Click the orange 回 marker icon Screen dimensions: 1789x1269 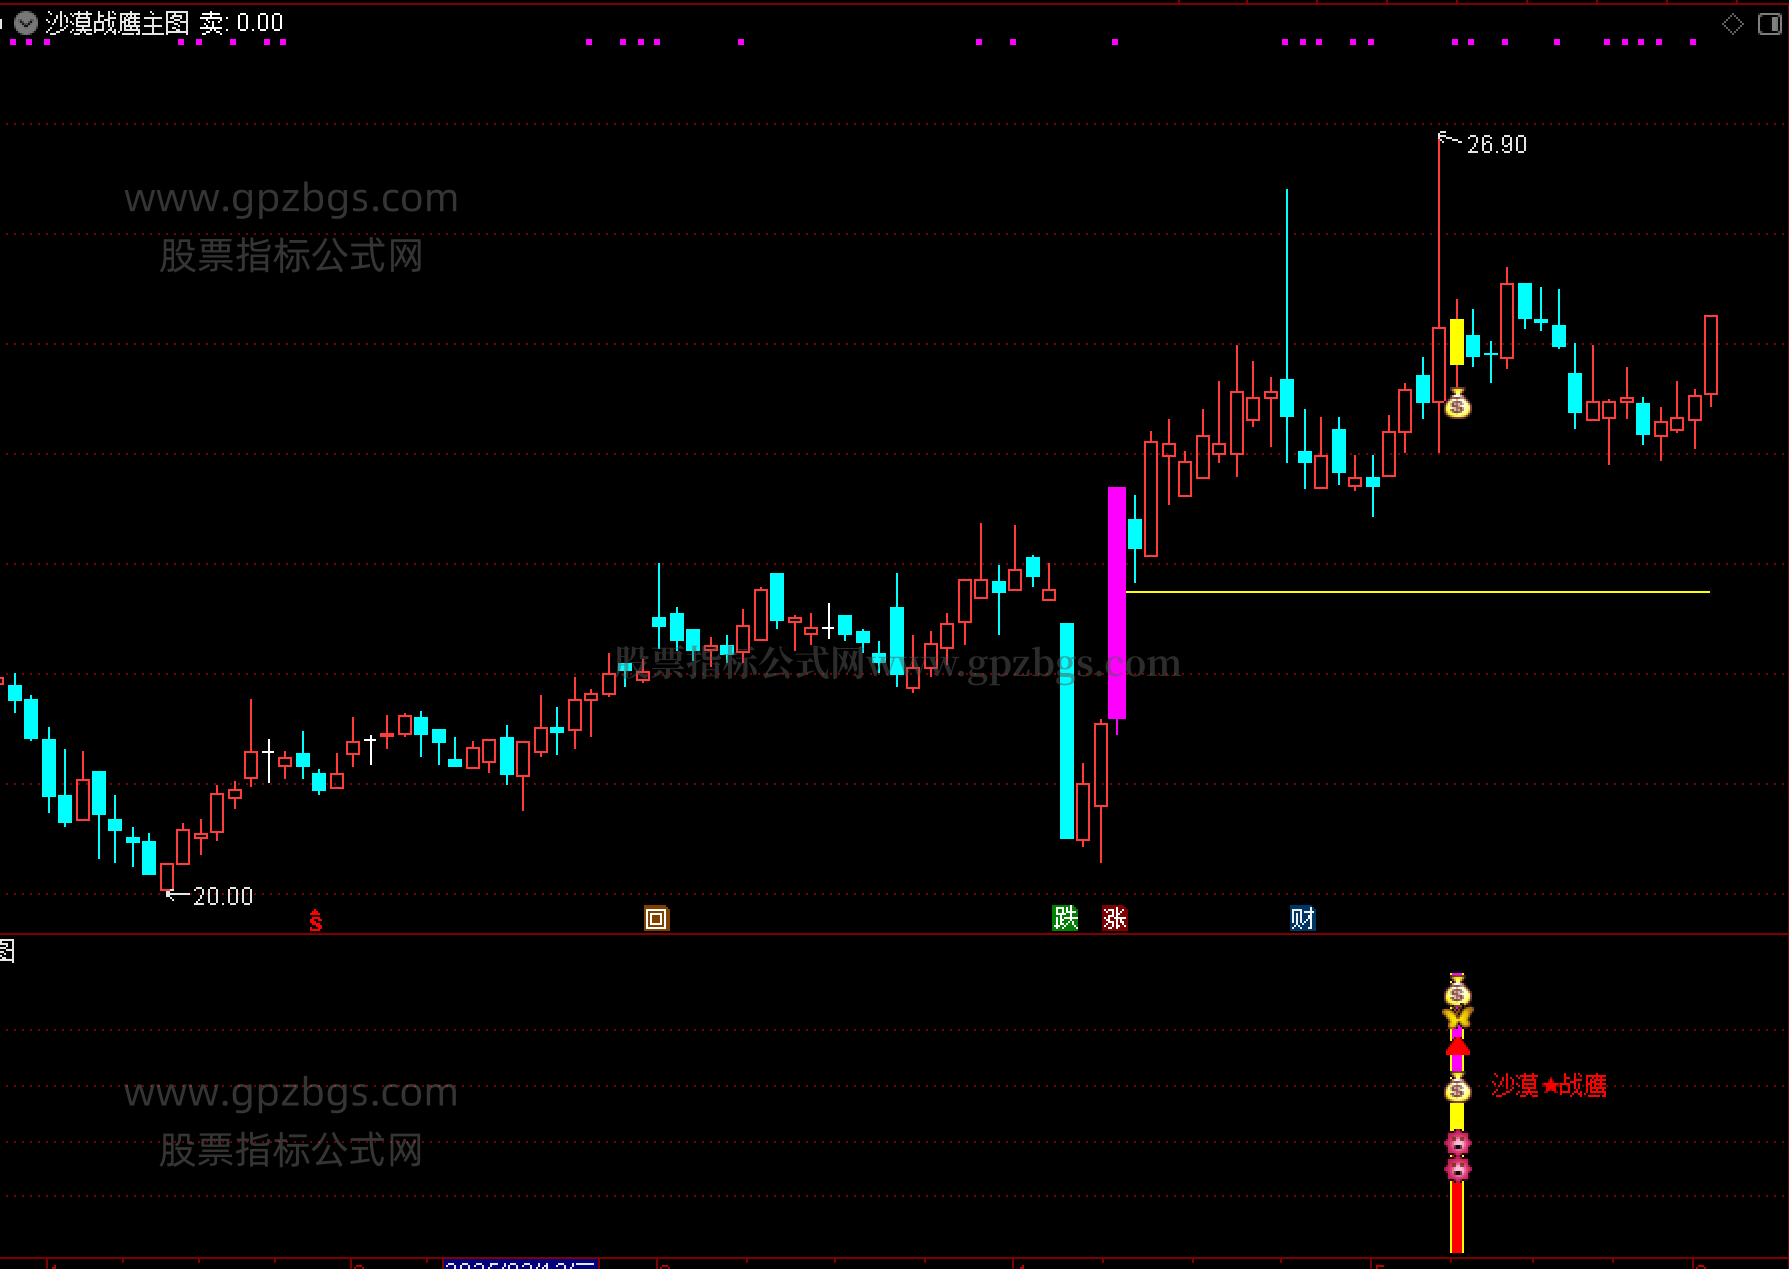656,918
